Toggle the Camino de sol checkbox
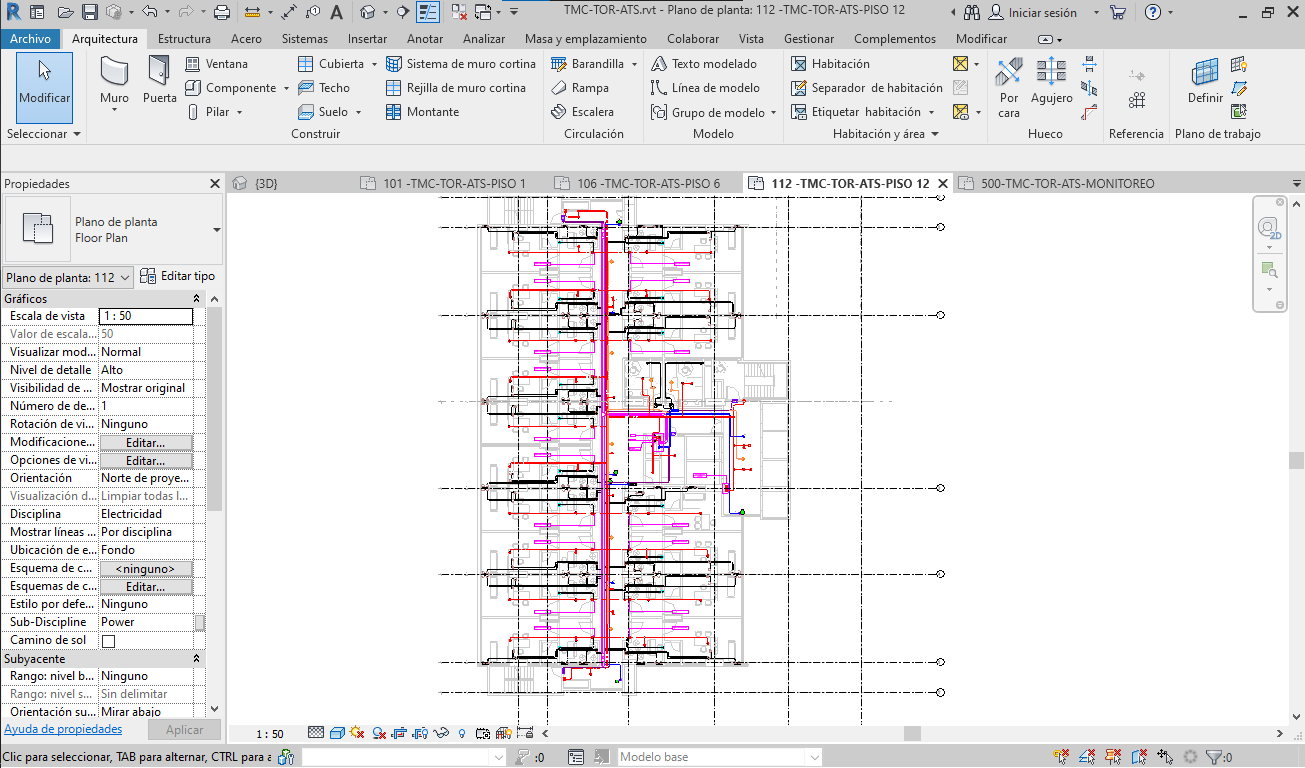 pos(108,641)
